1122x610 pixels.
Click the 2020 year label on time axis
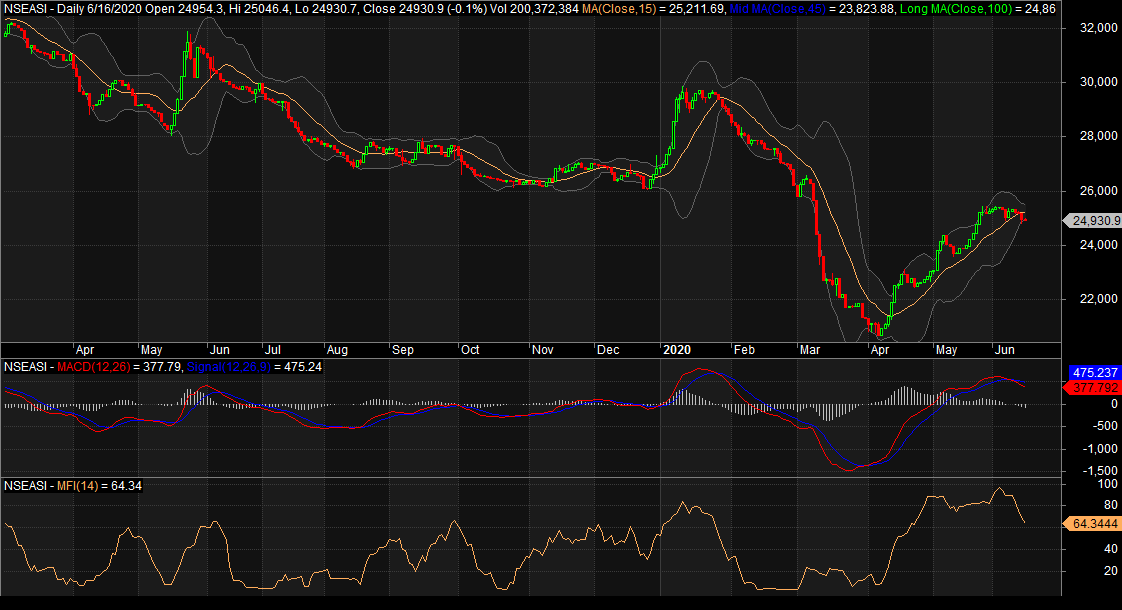click(x=677, y=350)
